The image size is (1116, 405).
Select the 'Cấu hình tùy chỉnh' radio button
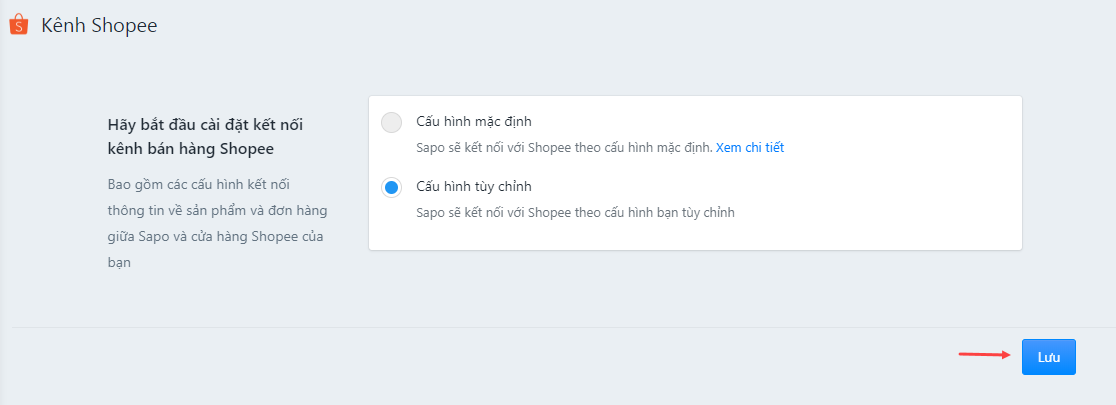[391, 187]
